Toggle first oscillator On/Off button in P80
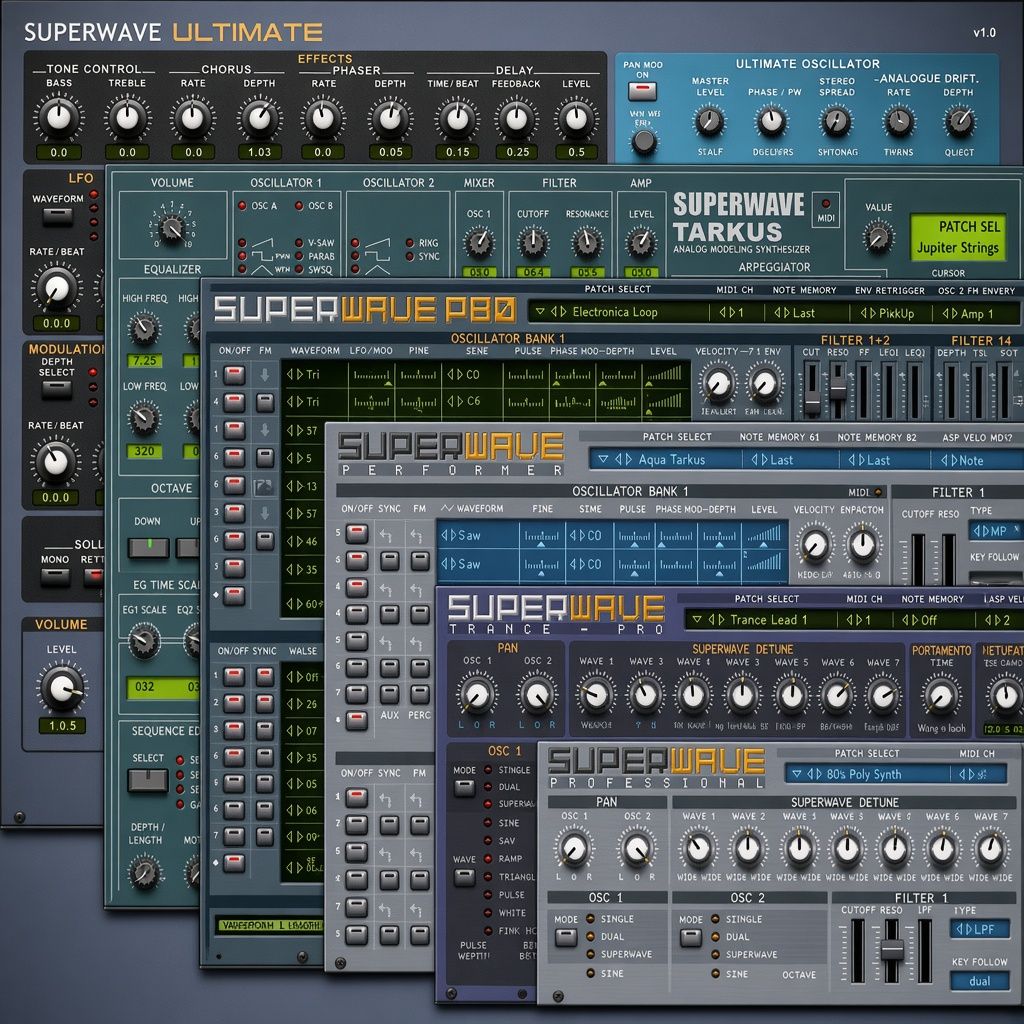Image resolution: width=1024 pixels, height=1024 pixels. click(234, 375)
